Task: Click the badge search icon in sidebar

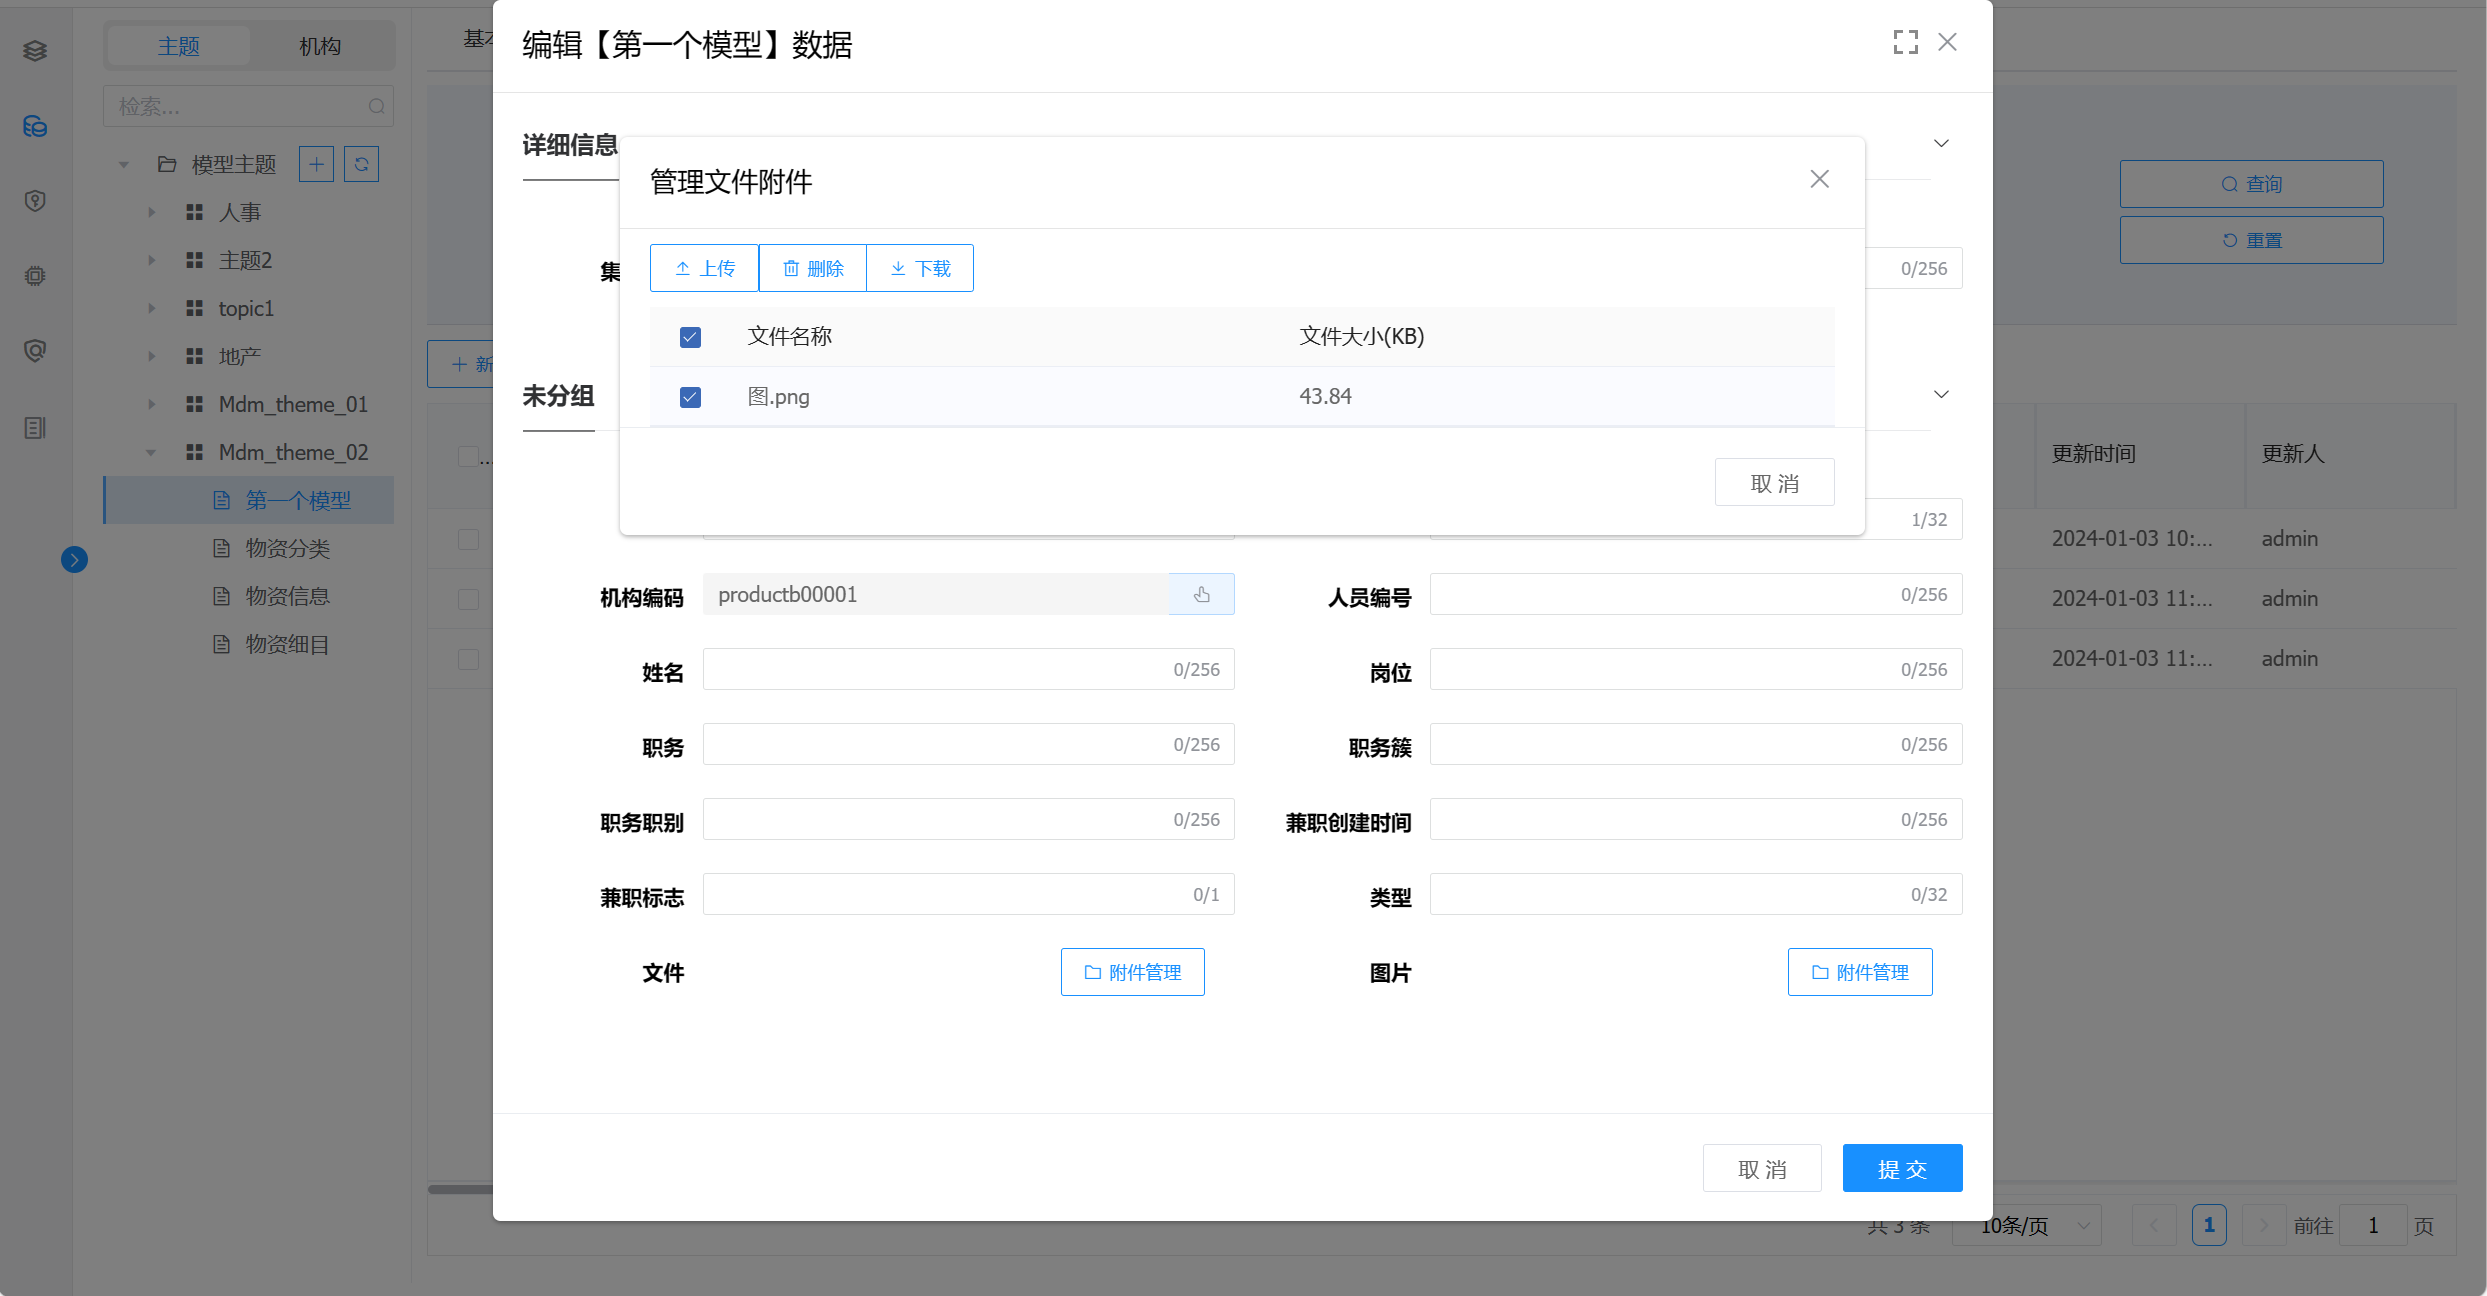Action: [x=35, y=351]
